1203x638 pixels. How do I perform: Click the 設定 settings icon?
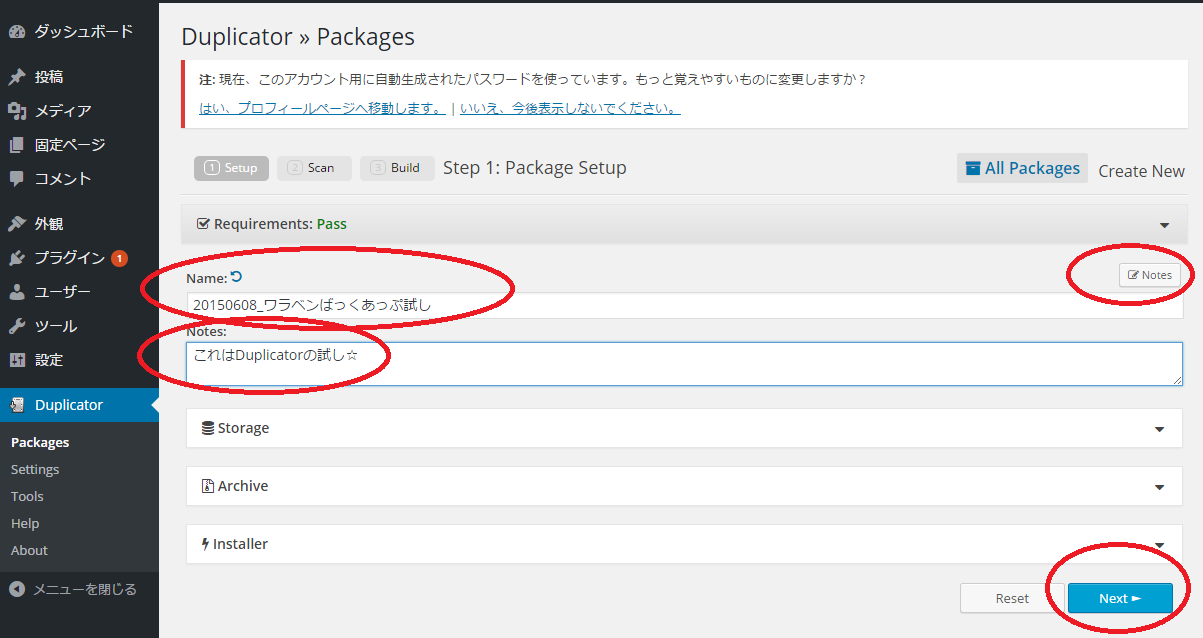point(17,360)
